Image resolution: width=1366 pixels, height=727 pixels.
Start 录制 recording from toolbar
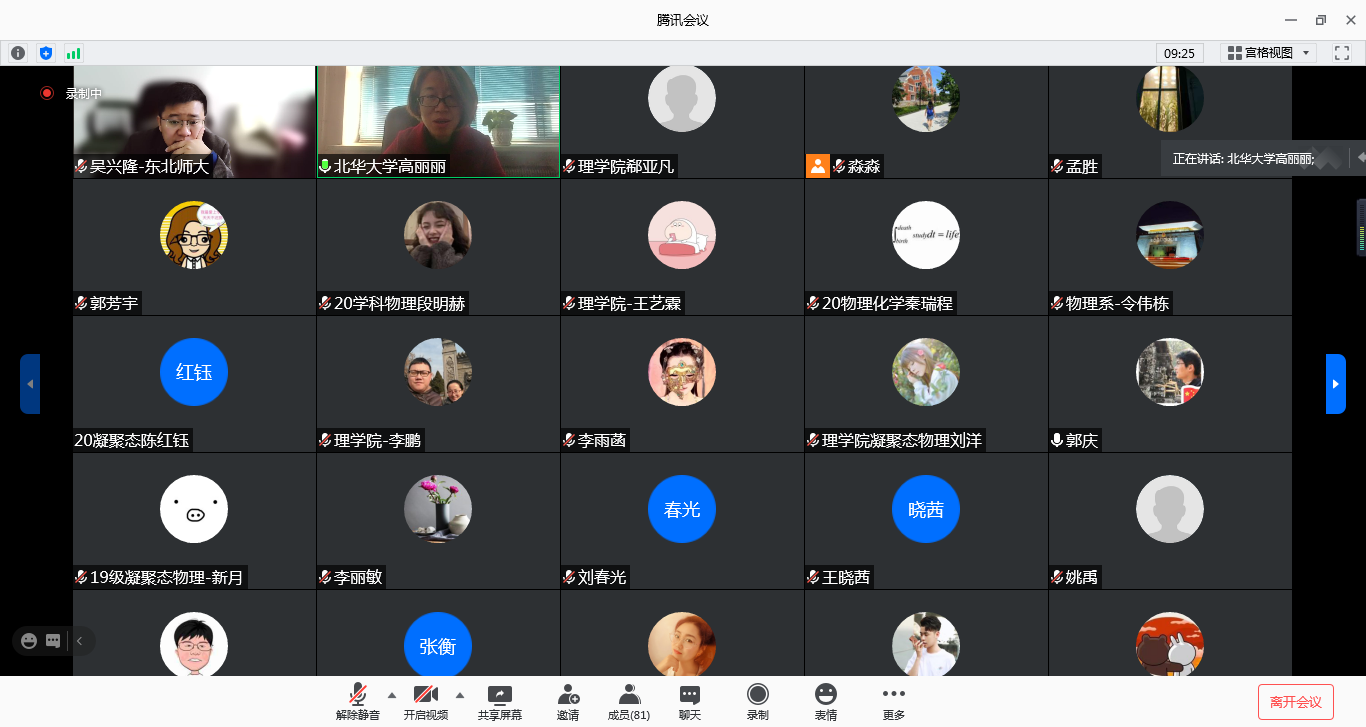(x=758, y=701)
